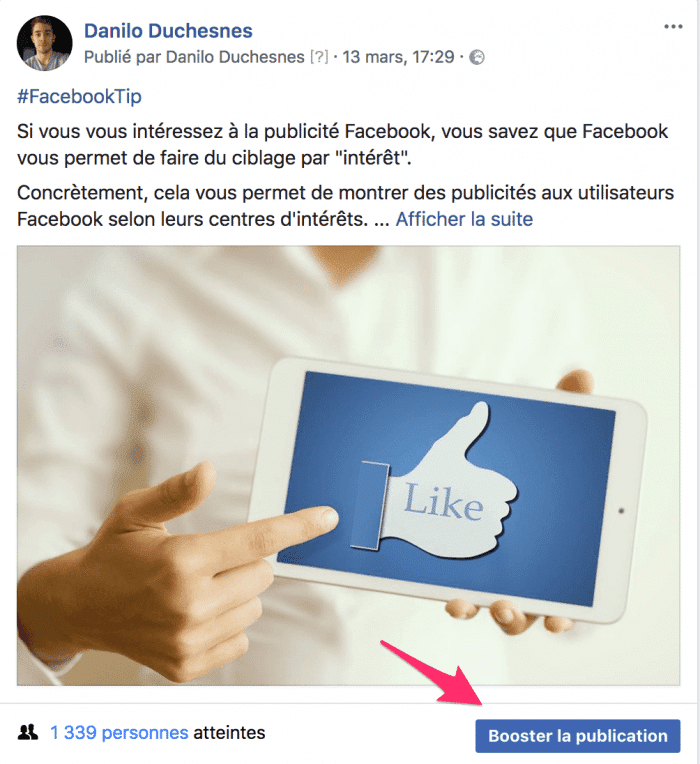The height and width of the screenshot is (764, 700).
Task: Open the post photo of the tablet
Action: tap(348, 465)
